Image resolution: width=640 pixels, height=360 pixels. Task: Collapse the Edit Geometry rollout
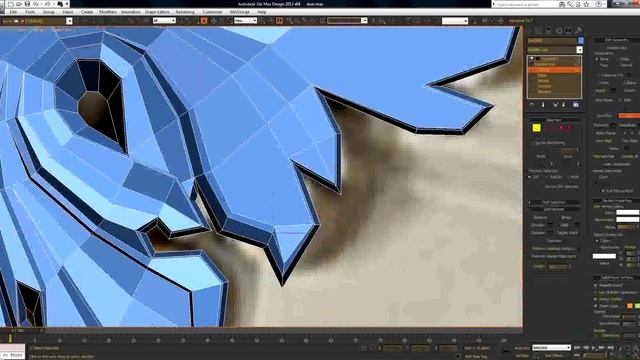pos(617,40)
